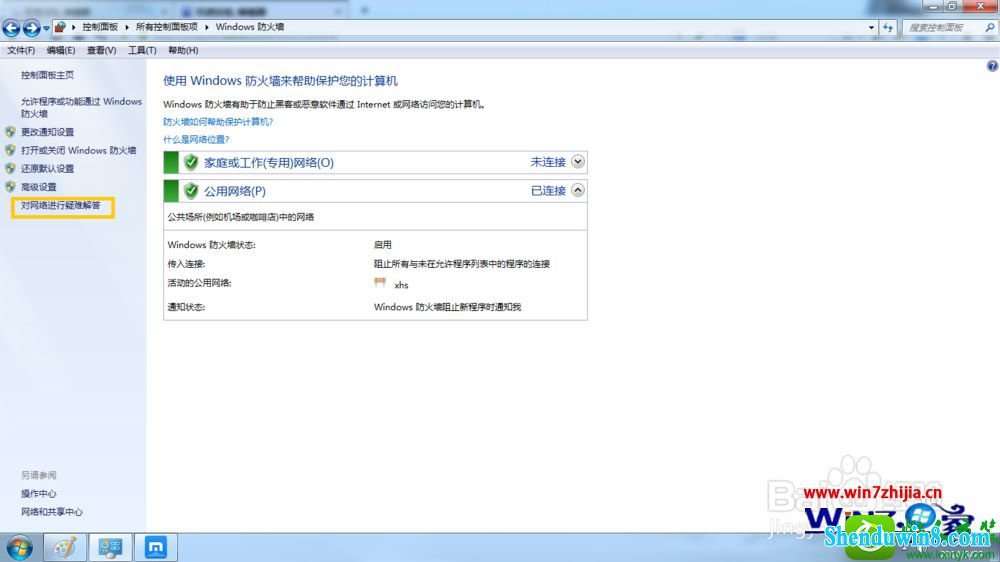Select the xhs network name text
Screen dimensions: 1000x562
pos(401,285)
